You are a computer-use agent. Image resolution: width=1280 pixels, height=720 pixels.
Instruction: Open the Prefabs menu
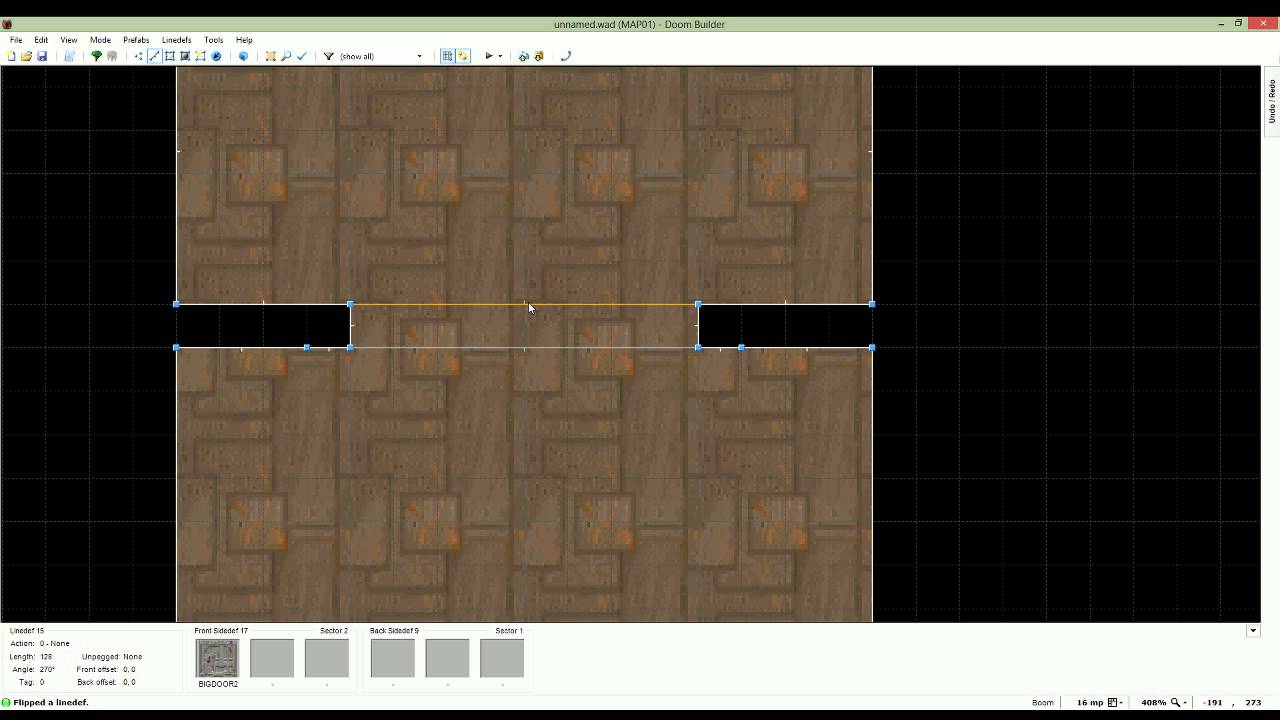coord(136,40)
